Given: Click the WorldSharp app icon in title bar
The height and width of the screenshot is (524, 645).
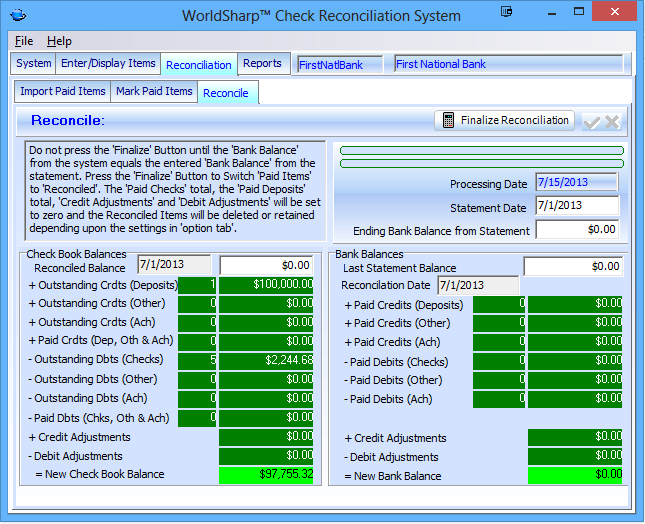Looking at the screenshot, I should pos(20,16).
